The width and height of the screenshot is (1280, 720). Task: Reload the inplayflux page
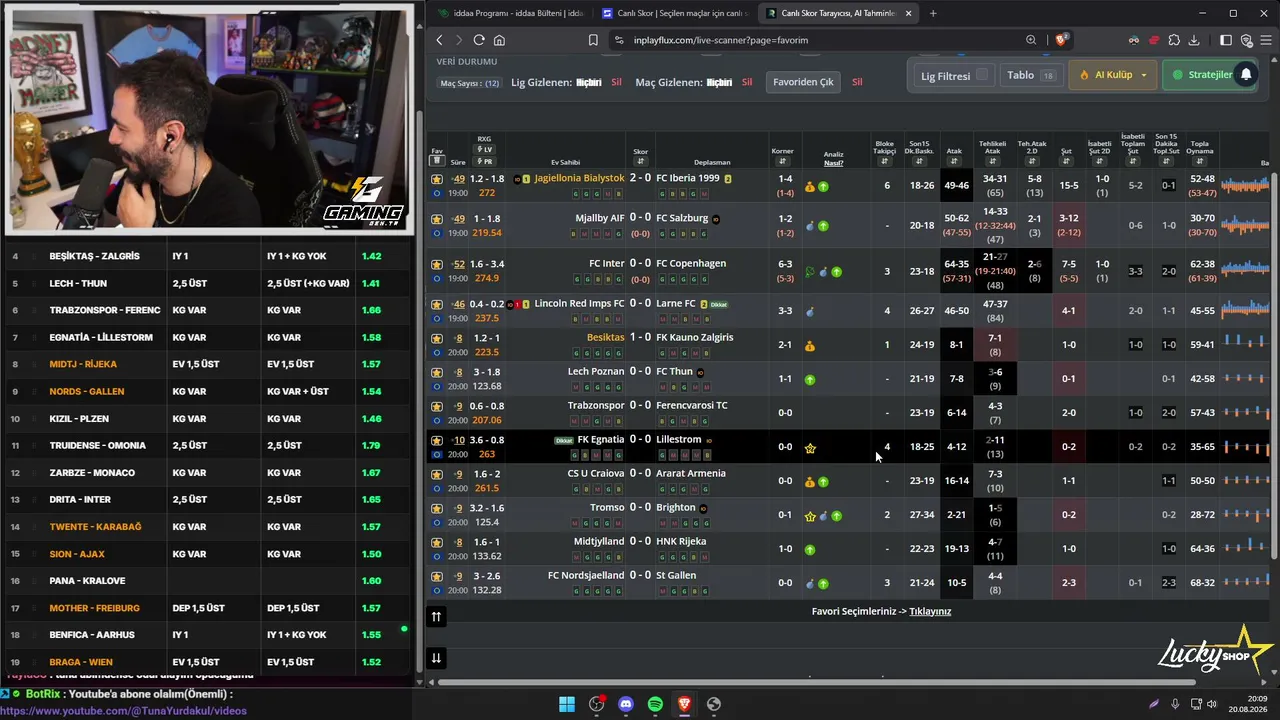click(479, 40)
